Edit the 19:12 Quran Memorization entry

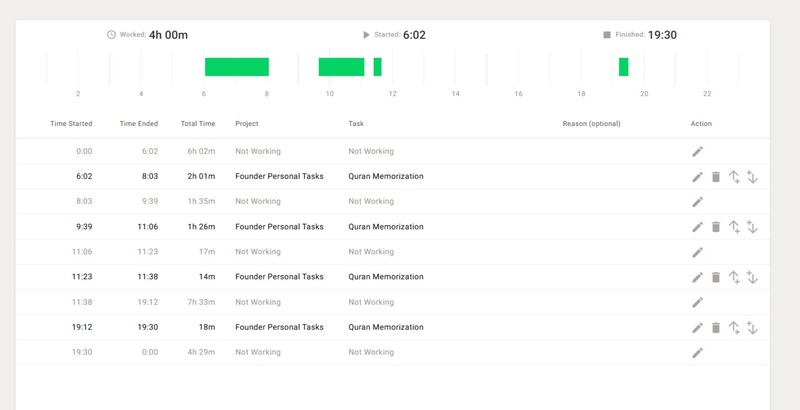tap(697, 328)
